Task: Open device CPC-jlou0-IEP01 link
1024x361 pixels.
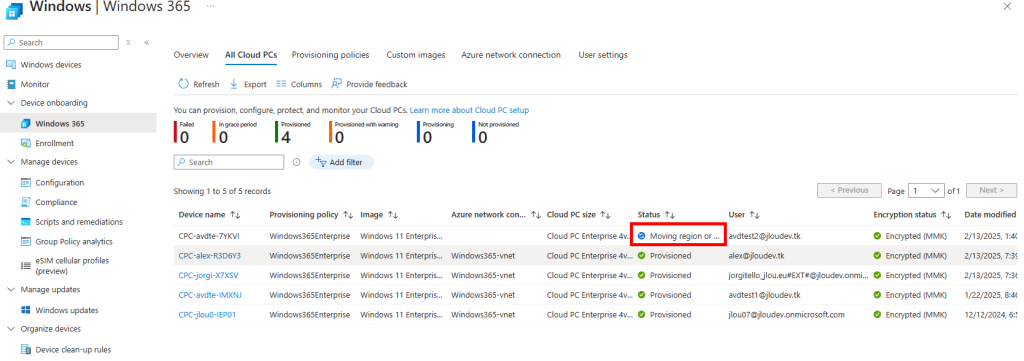Action: (x=207, y=315)
